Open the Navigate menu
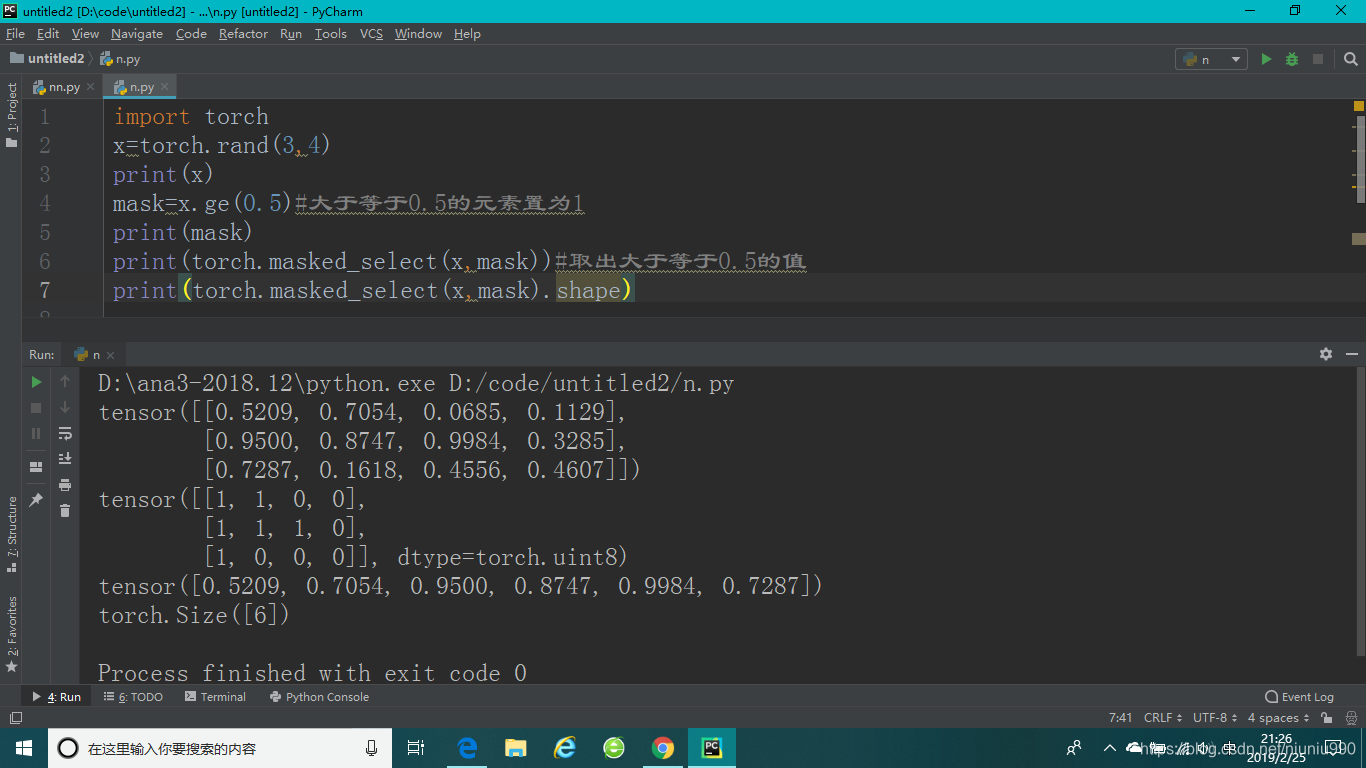Viewport: 1366px width, 768px height. pos(137,33)
